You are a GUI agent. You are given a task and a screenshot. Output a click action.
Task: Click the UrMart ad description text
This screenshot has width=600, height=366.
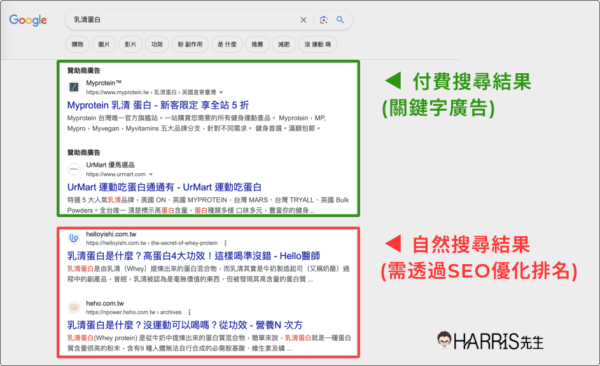pos(208,205)
